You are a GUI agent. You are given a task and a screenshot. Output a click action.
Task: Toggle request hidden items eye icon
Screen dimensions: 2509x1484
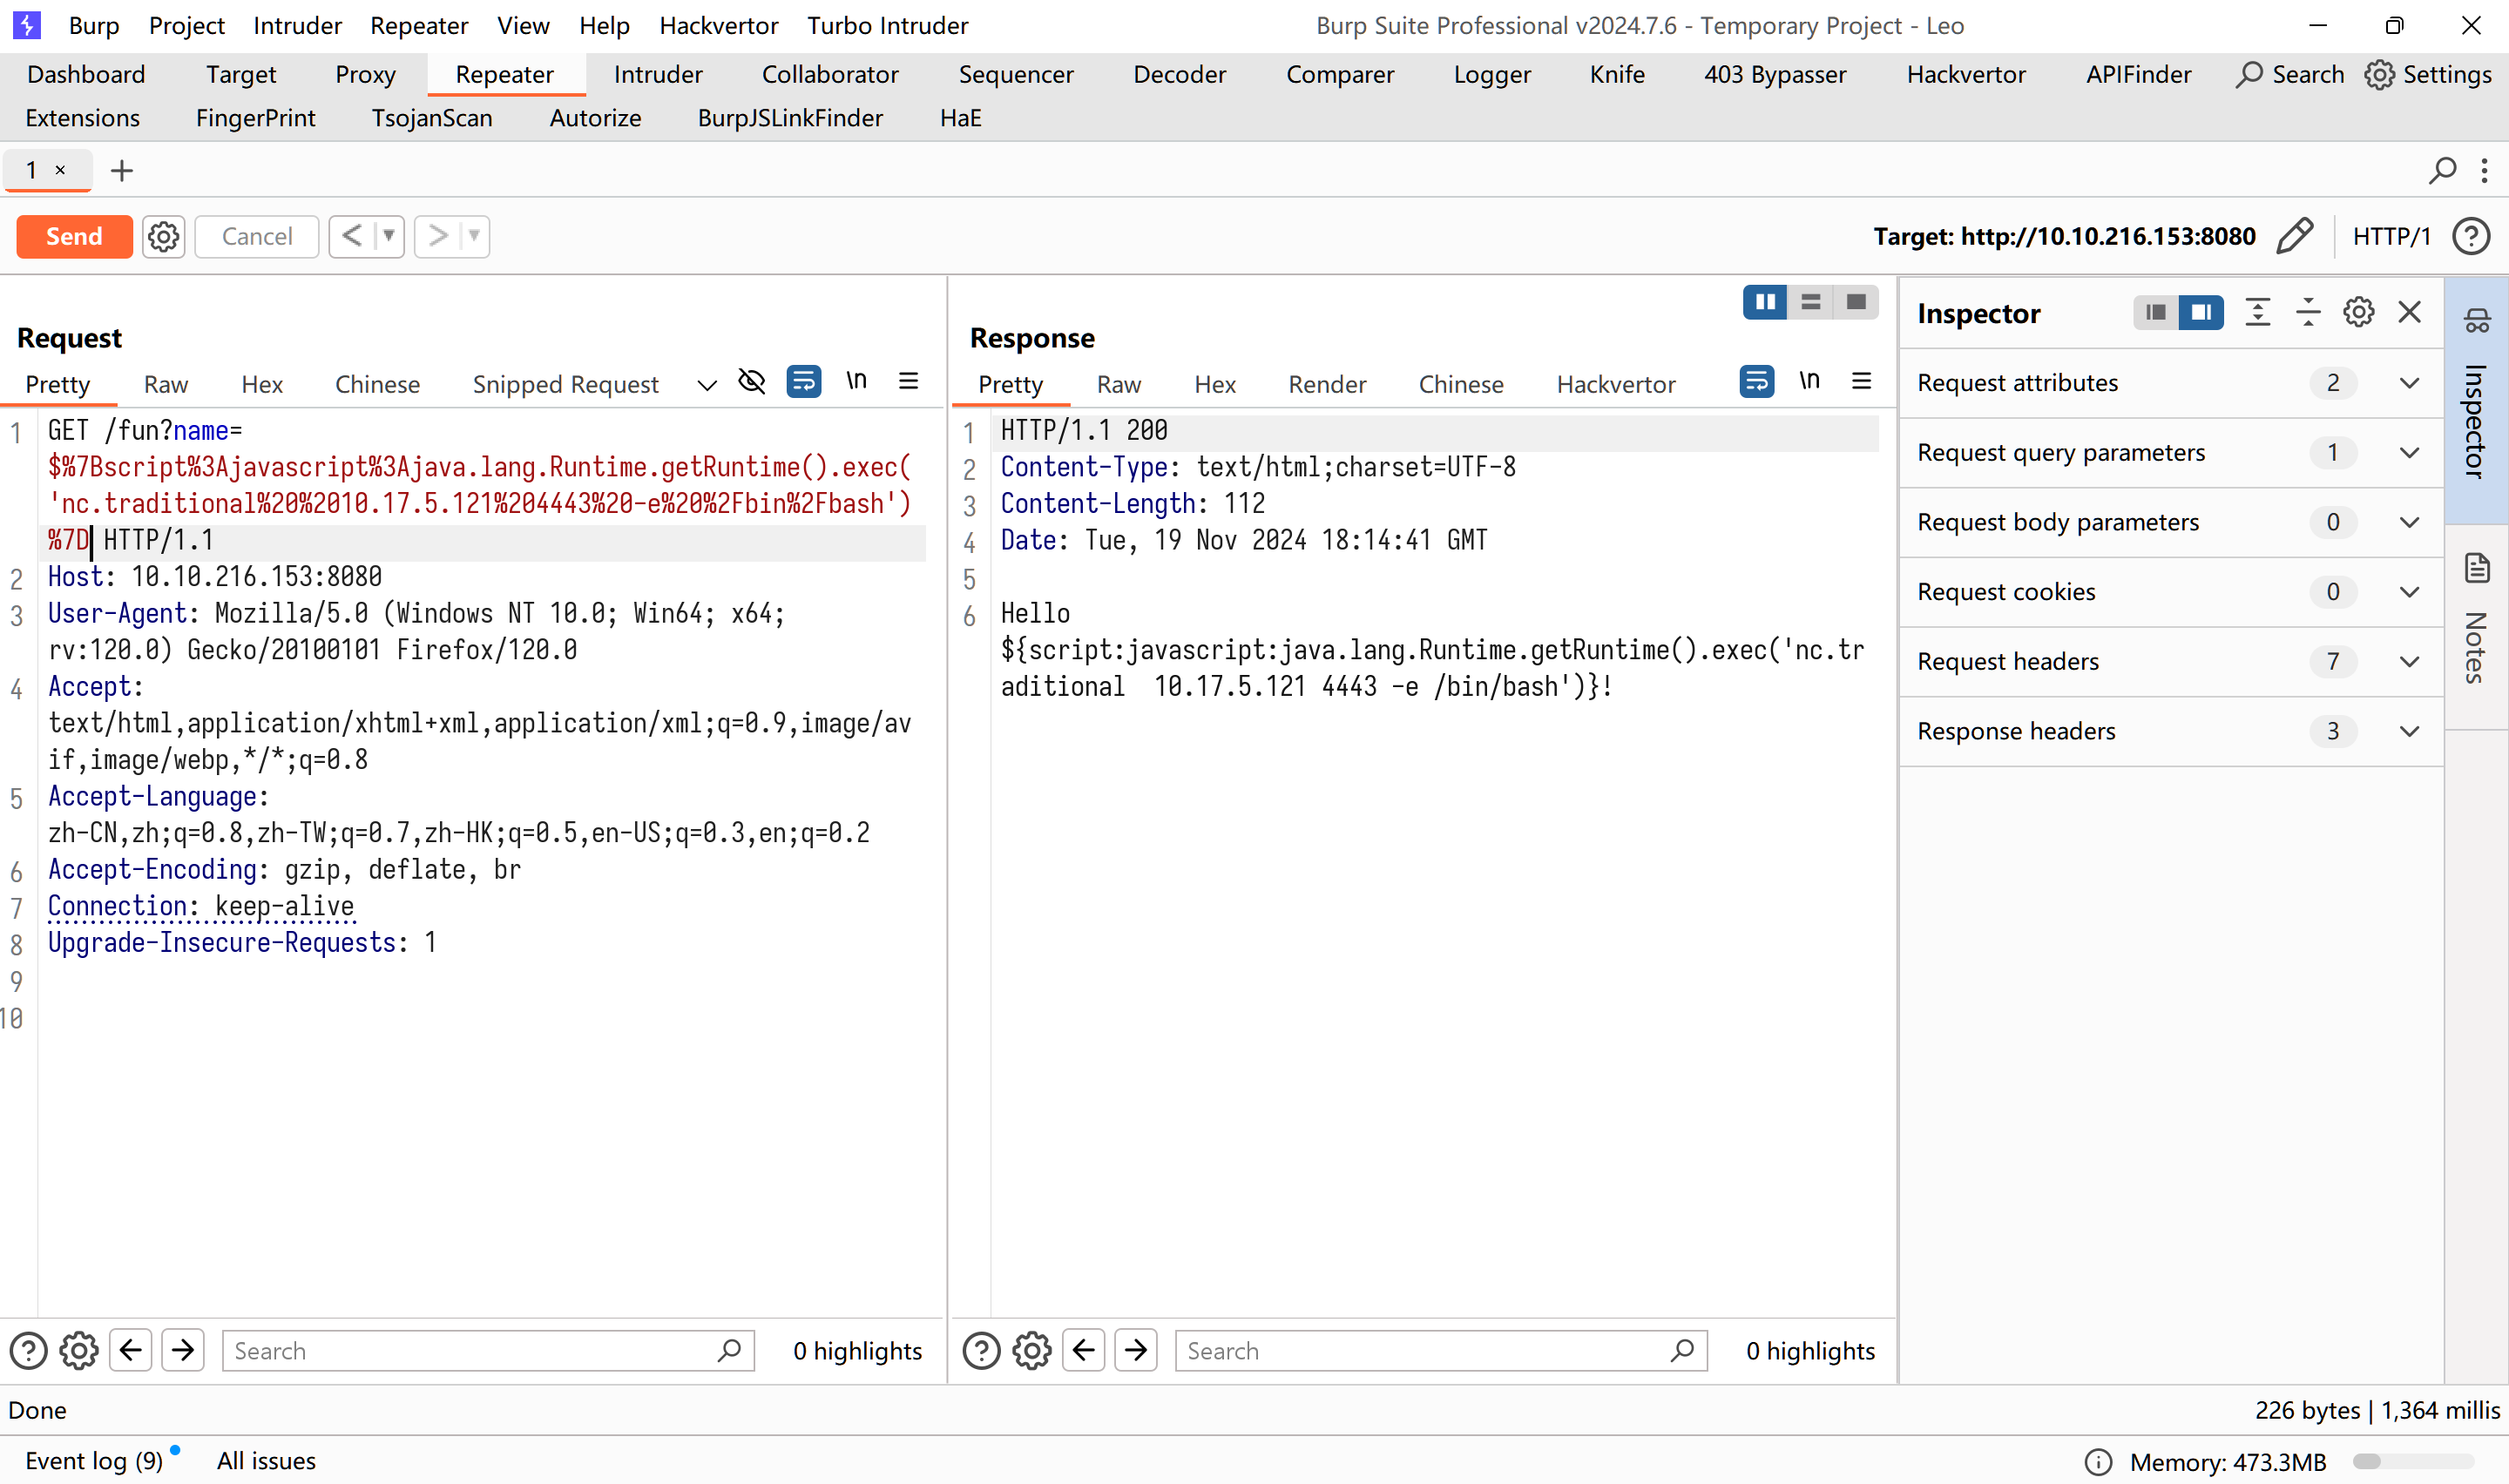pos(752,381)
